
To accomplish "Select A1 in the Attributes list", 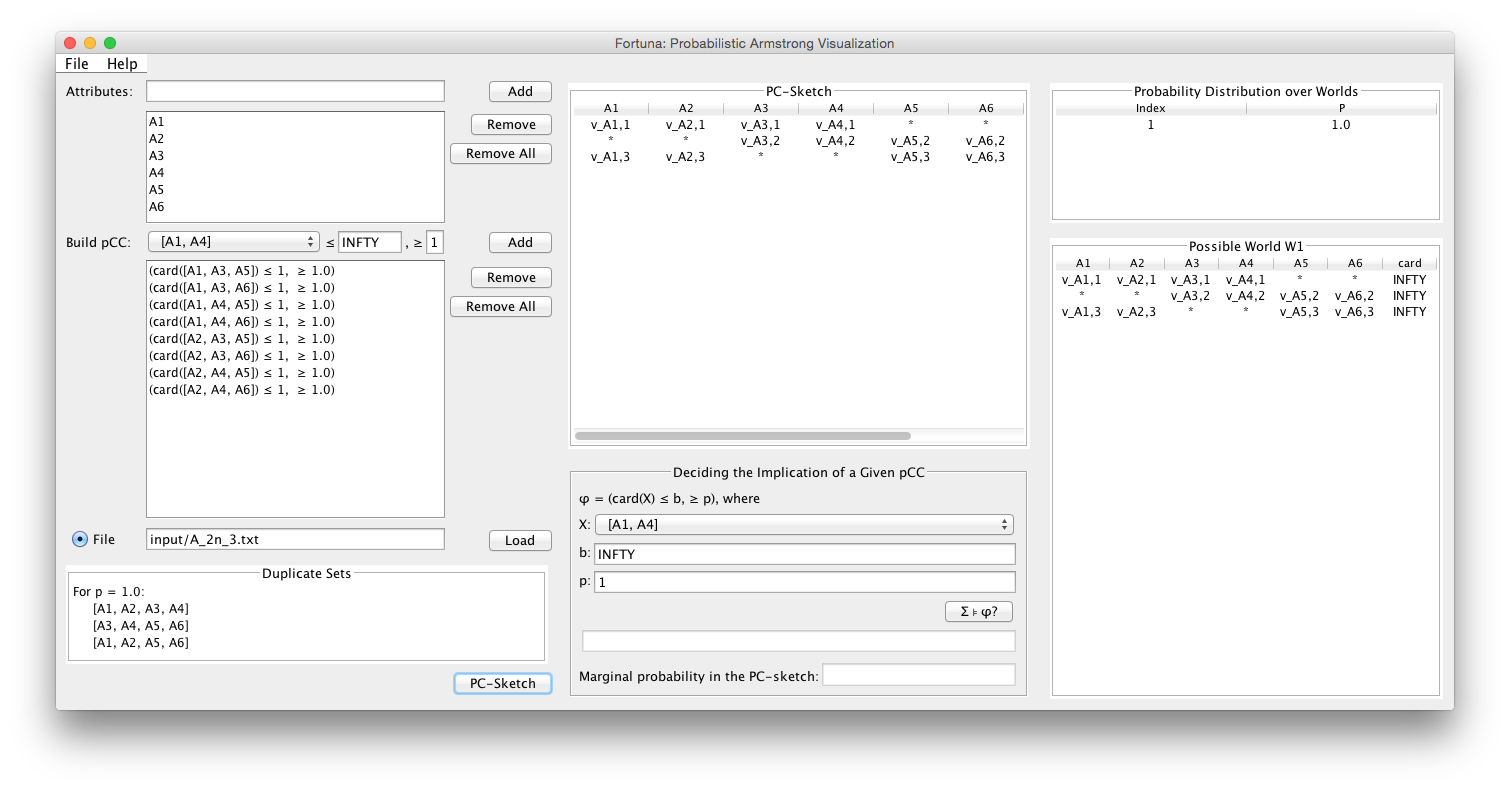I will coord(295,121).
